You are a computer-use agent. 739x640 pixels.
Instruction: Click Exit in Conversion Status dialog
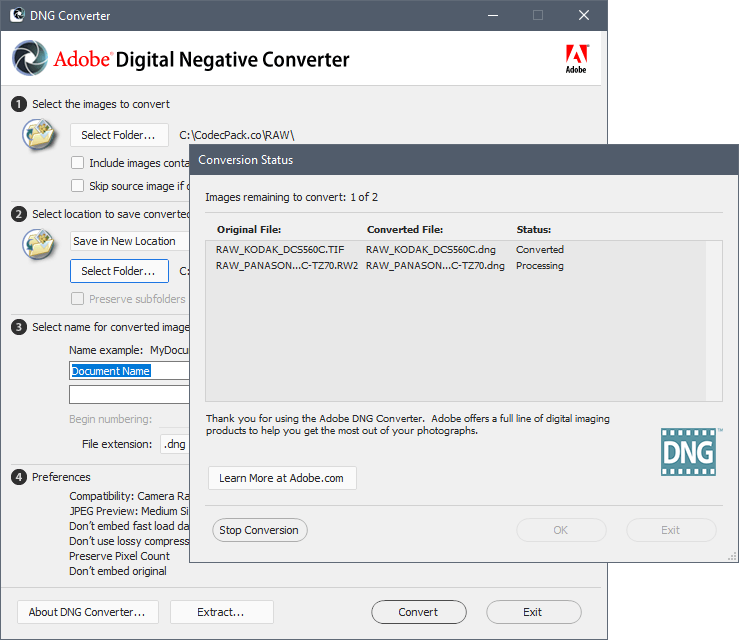click(671, 530)
